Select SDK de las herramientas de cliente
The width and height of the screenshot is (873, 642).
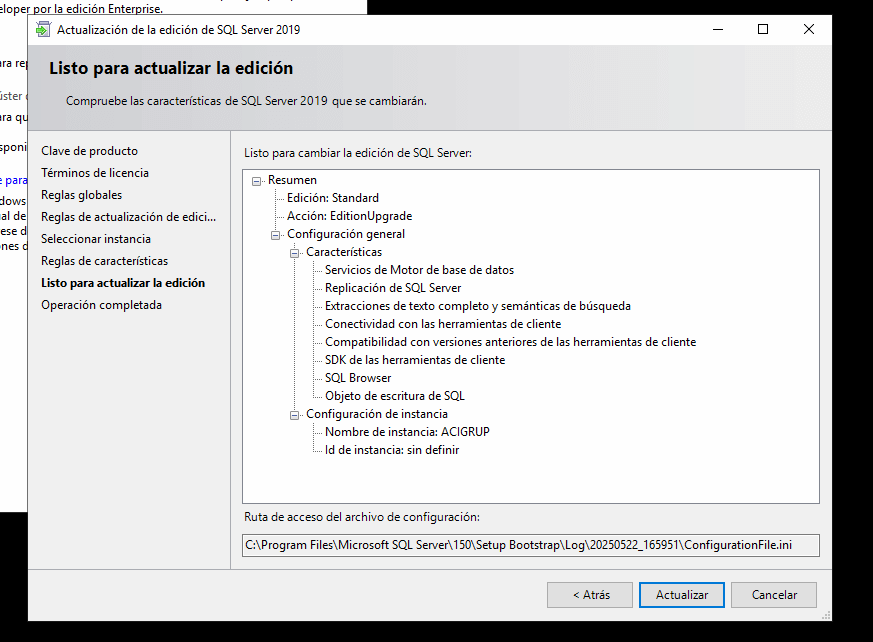tap(415, 360)
